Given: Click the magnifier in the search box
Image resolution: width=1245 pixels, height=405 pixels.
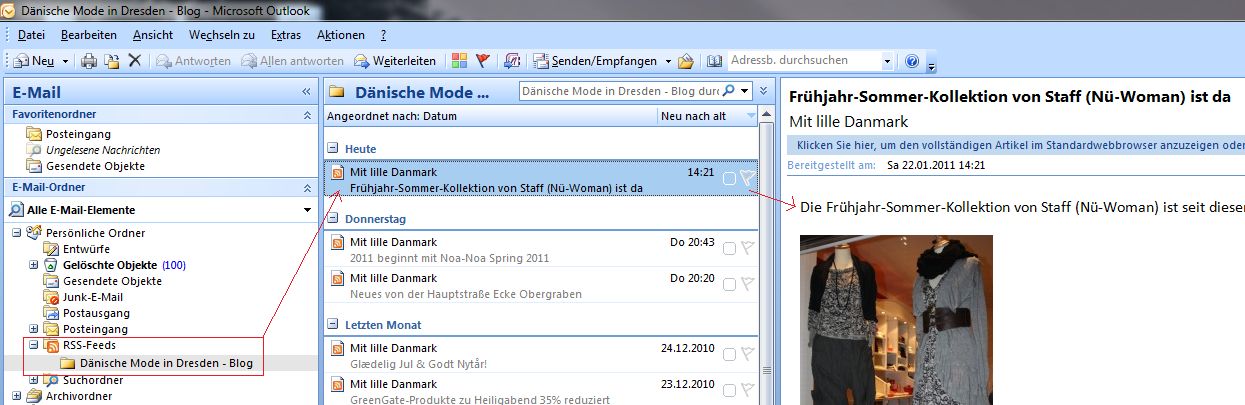Looking at the screenshot, I should point(729,91).
